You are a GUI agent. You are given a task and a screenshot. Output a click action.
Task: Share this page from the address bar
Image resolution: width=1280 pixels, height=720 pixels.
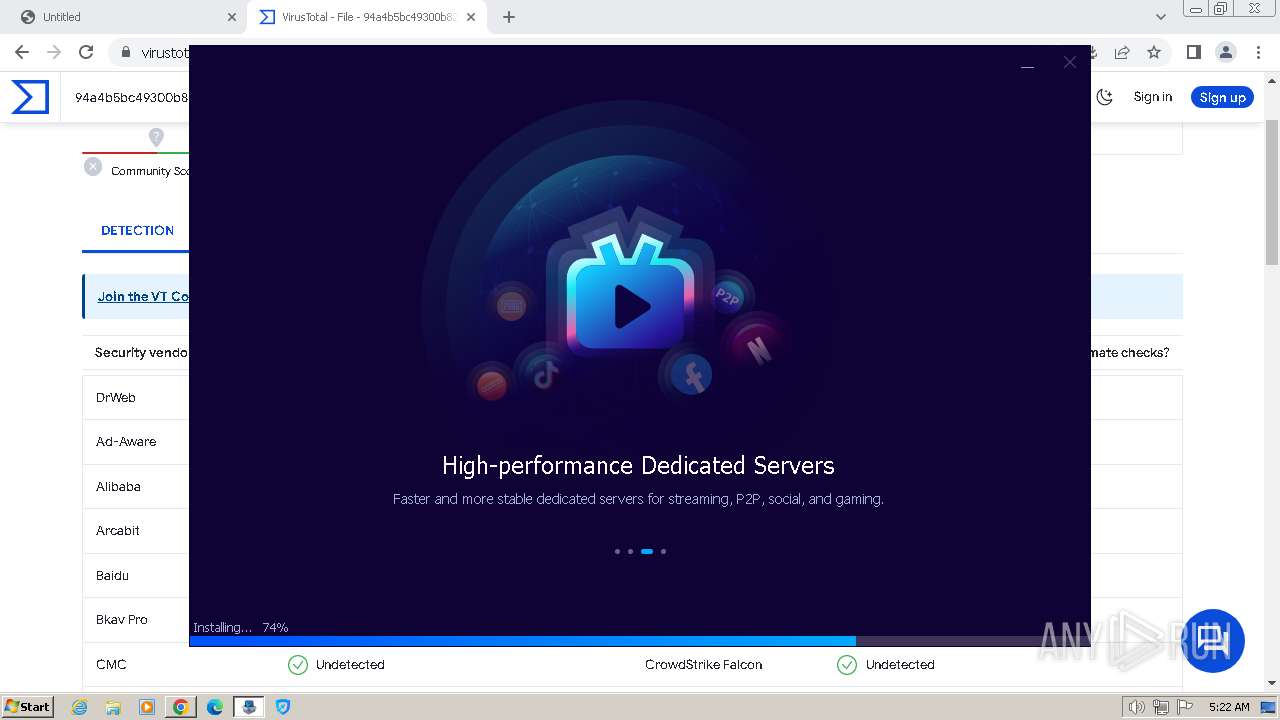coord(1122,52)
